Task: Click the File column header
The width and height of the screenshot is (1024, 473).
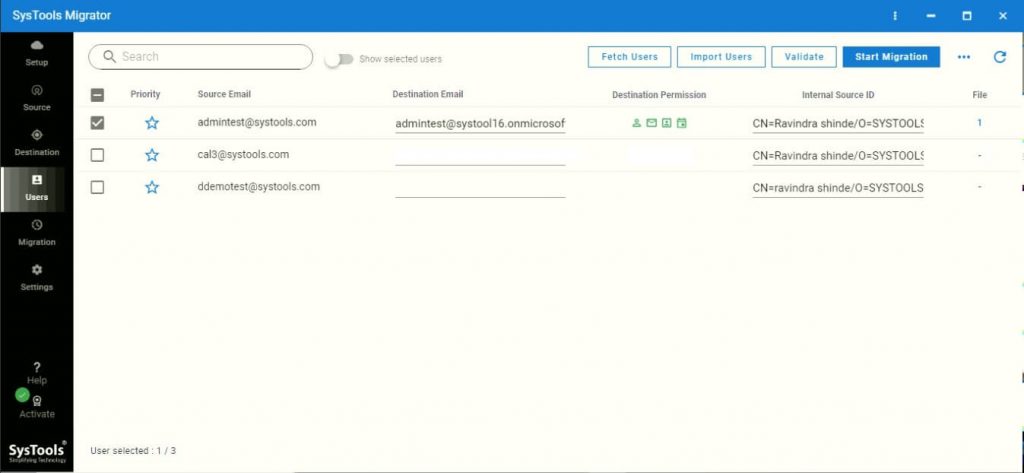Action: pyautogui.click(x=979, y=95)
